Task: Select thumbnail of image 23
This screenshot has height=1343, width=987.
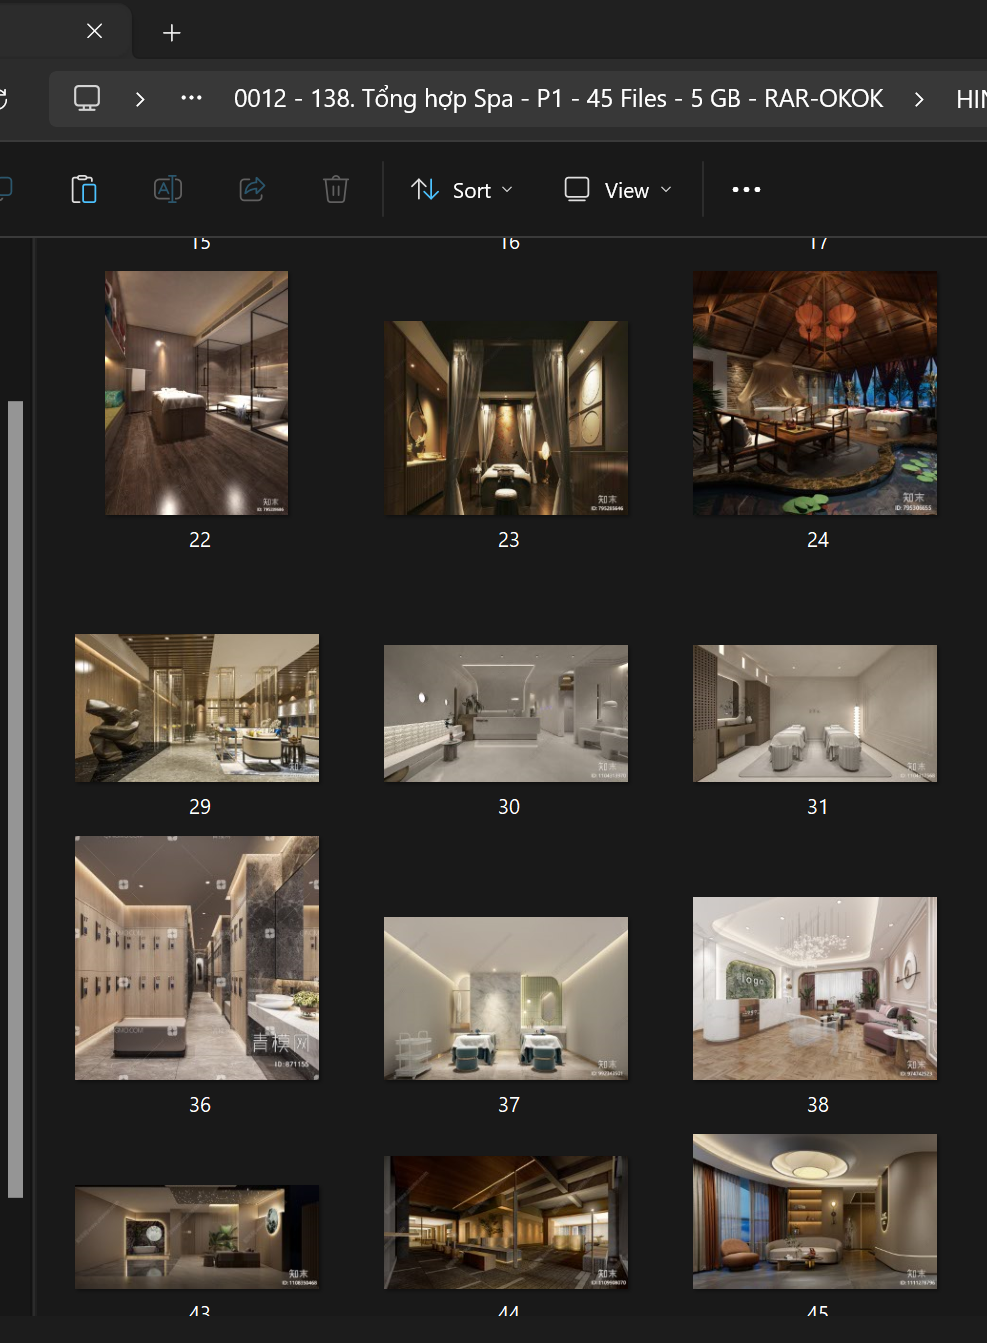Action: [x=506, y=418]
